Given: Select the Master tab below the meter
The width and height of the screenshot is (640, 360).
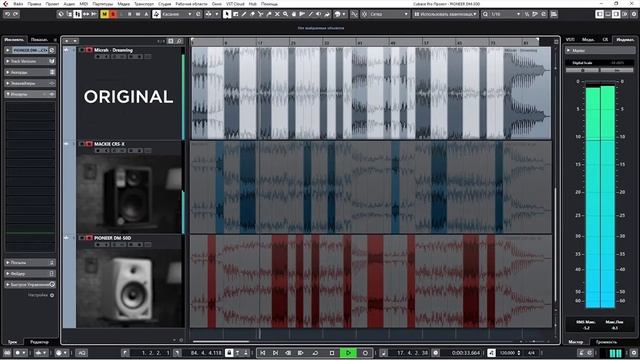Looking at the screenshot, I should click(576, 342).
